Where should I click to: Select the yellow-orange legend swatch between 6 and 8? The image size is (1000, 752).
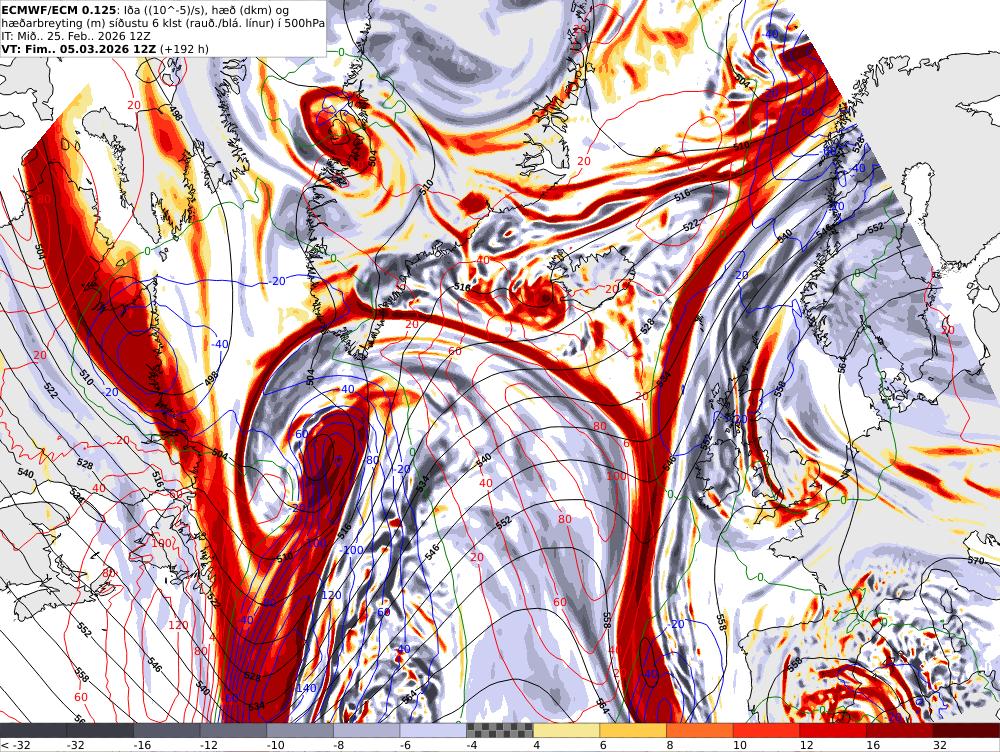pyautogui.click(x=633, y=731)
